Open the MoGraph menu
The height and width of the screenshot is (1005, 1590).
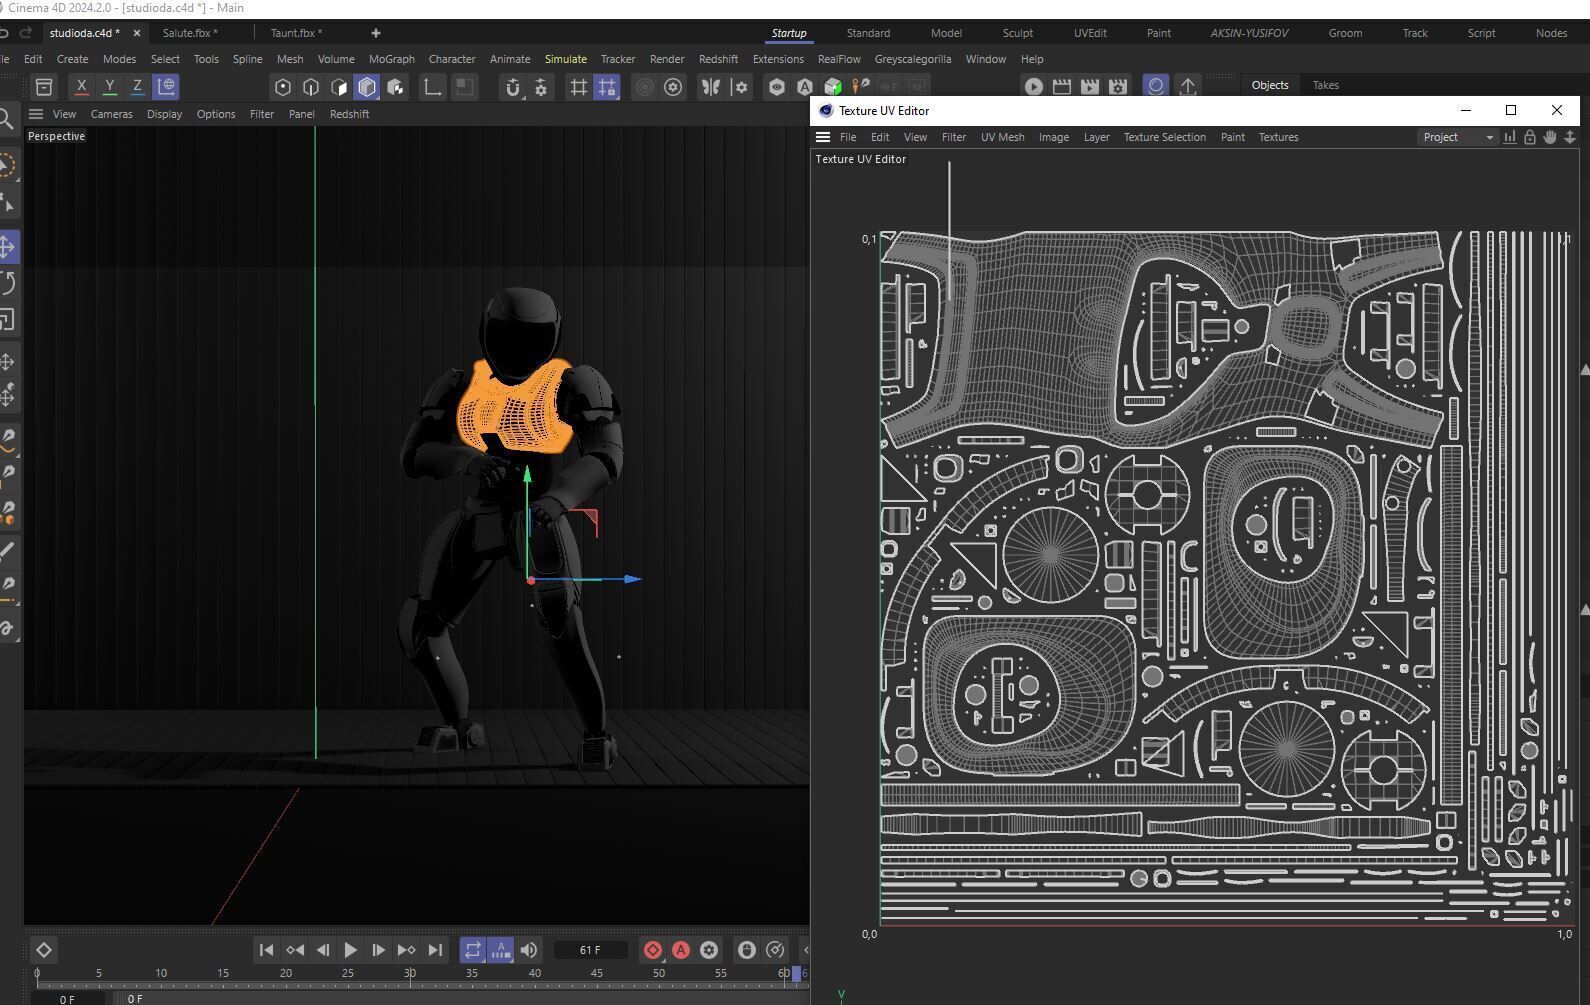[391, 59]
